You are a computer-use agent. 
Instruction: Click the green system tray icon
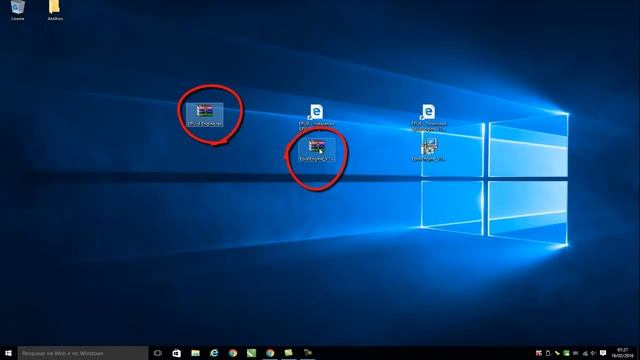pos(566,353)
